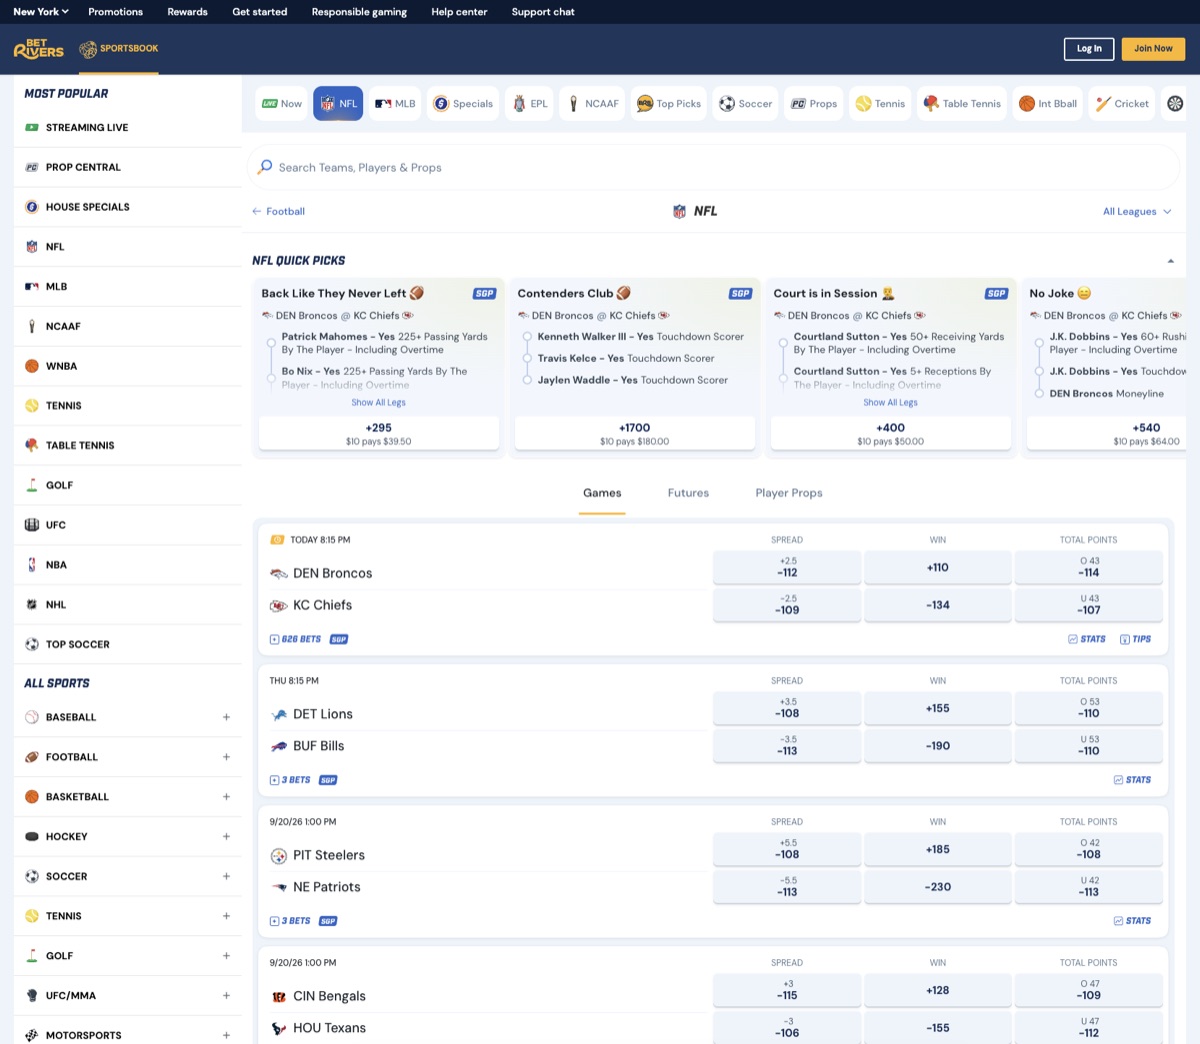The height and width of the screenshot is (1044, 1200).
Task: Select the Top Picks chip
Action: [x=669, y=103]
